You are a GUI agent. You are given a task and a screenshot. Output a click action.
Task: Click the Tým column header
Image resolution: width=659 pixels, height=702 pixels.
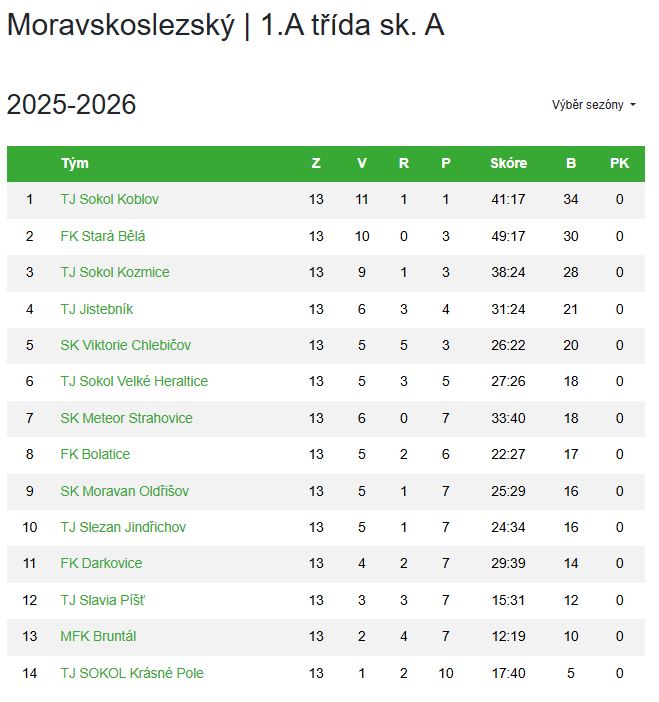(75, 164)
